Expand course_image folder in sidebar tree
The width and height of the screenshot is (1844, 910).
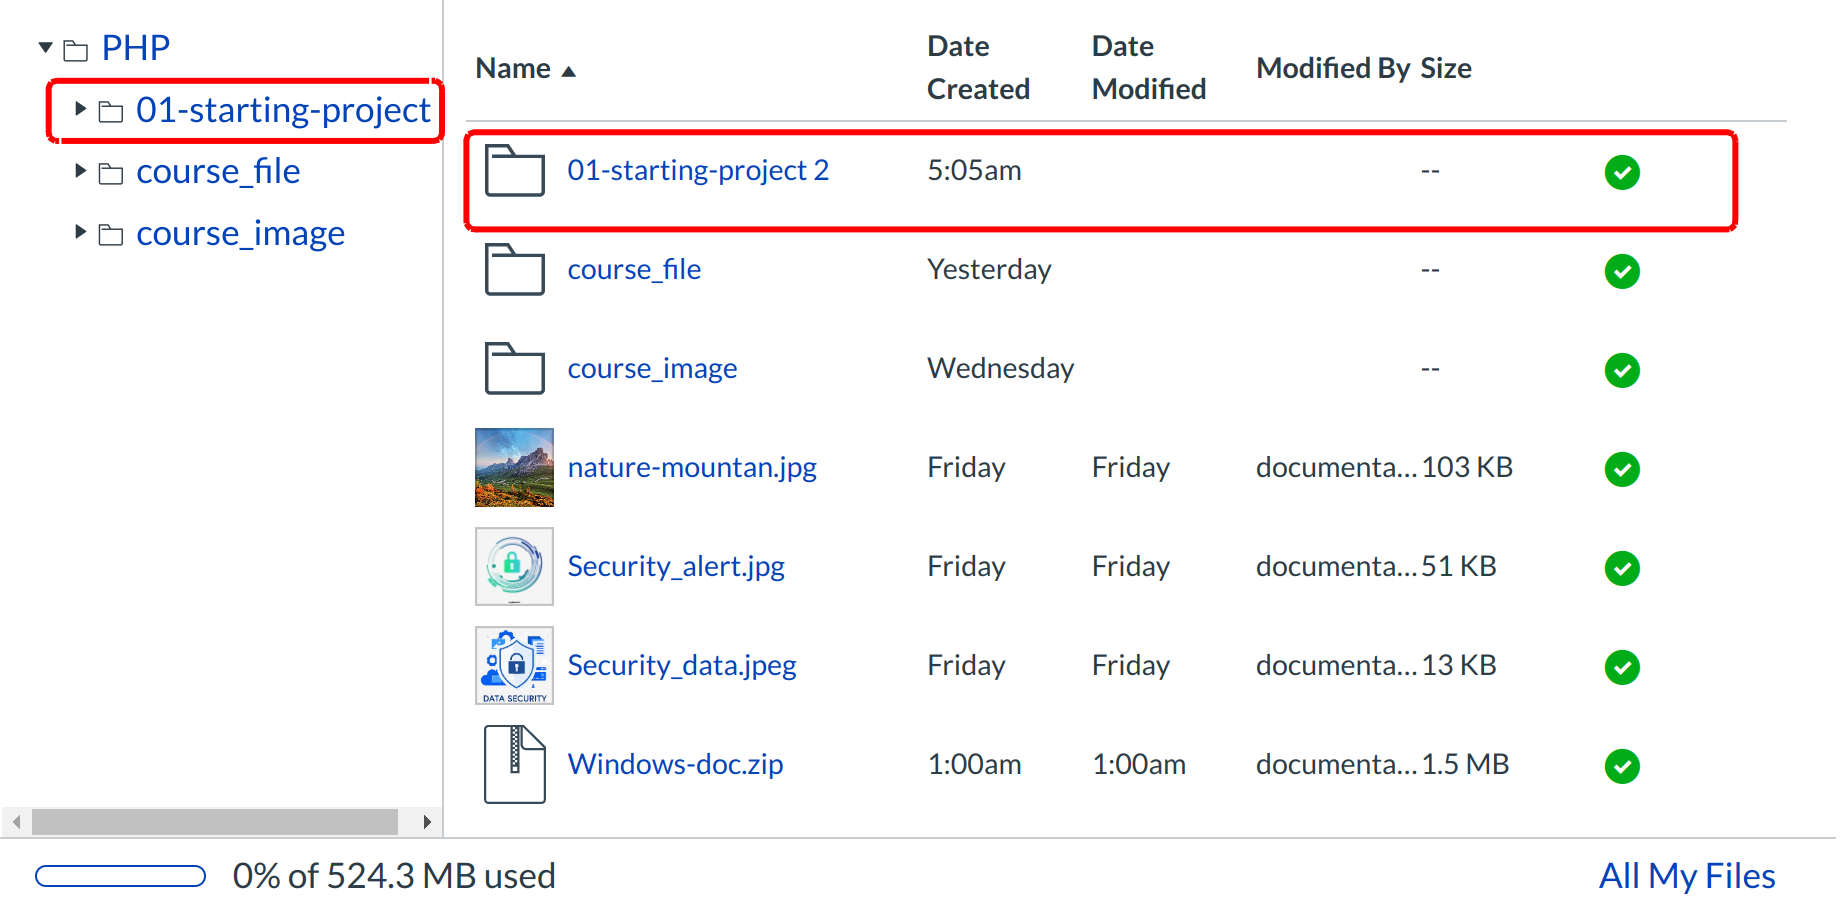[x=81, y=233]
